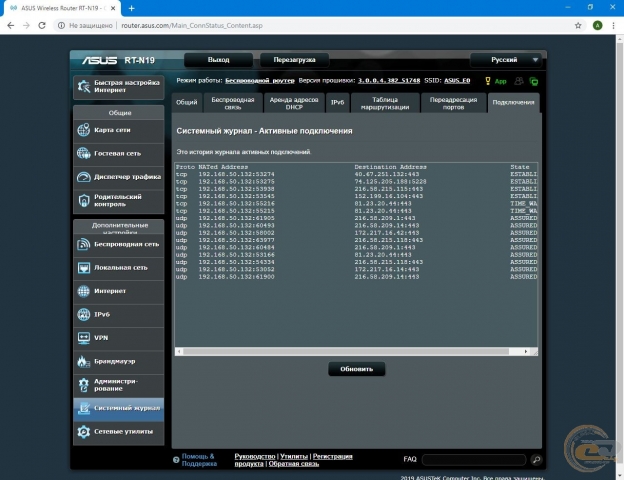Select the Подключения tab
The width and height of the screenshot is (624, 480).
(513, 102)
